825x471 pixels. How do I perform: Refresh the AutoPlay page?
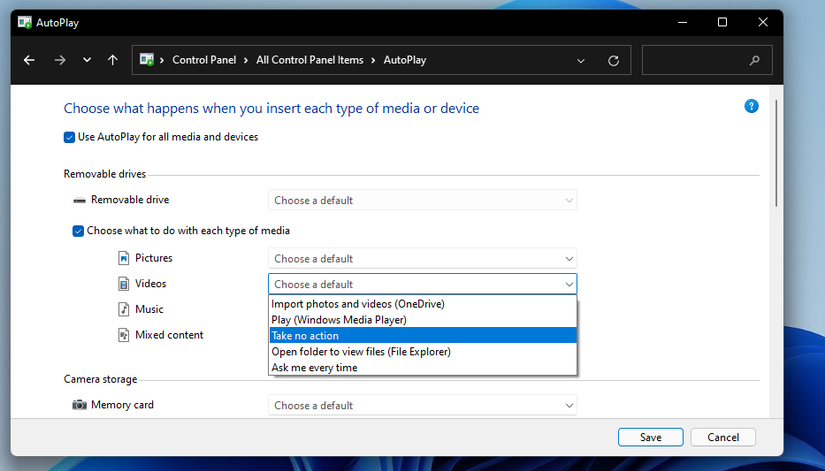[613, 61]
